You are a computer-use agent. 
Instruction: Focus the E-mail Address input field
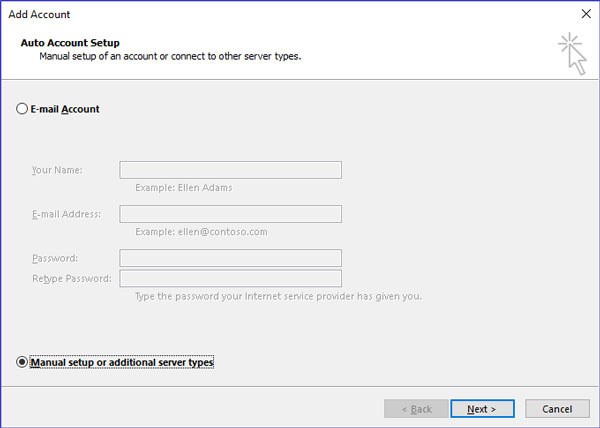[230, 214]
